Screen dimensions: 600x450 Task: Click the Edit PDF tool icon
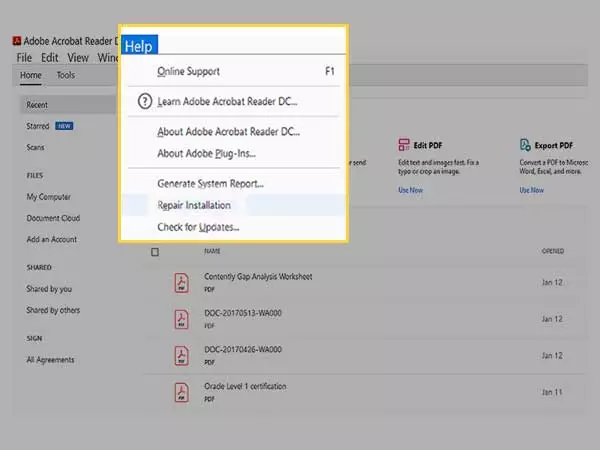[404, 145]
